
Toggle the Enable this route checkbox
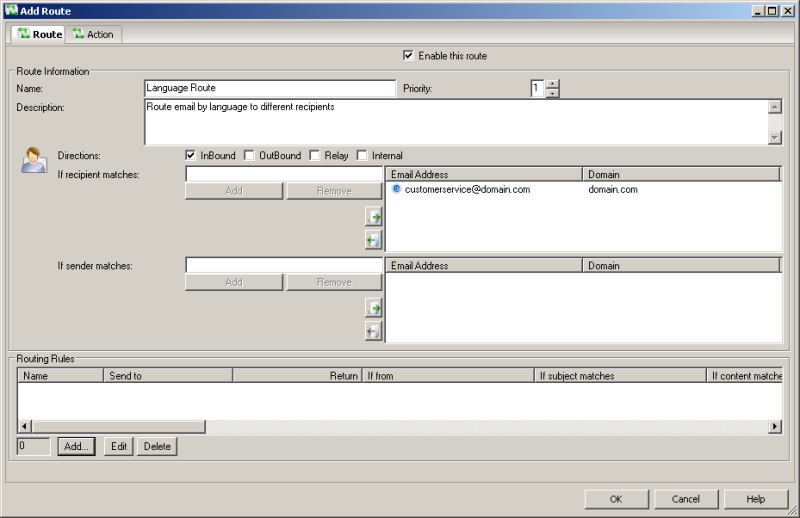pyautogui.click(x=408, y=56)
